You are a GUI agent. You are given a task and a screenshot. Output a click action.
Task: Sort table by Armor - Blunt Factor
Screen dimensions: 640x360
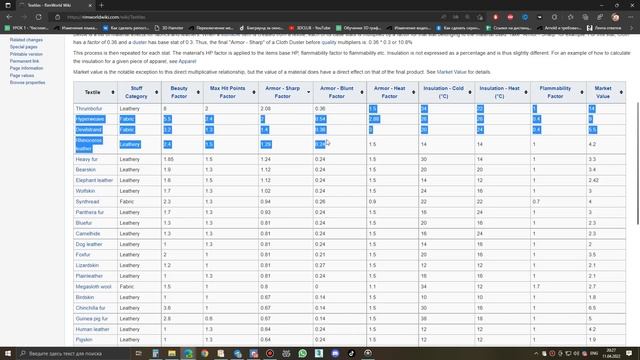click(x=340, y=92)
